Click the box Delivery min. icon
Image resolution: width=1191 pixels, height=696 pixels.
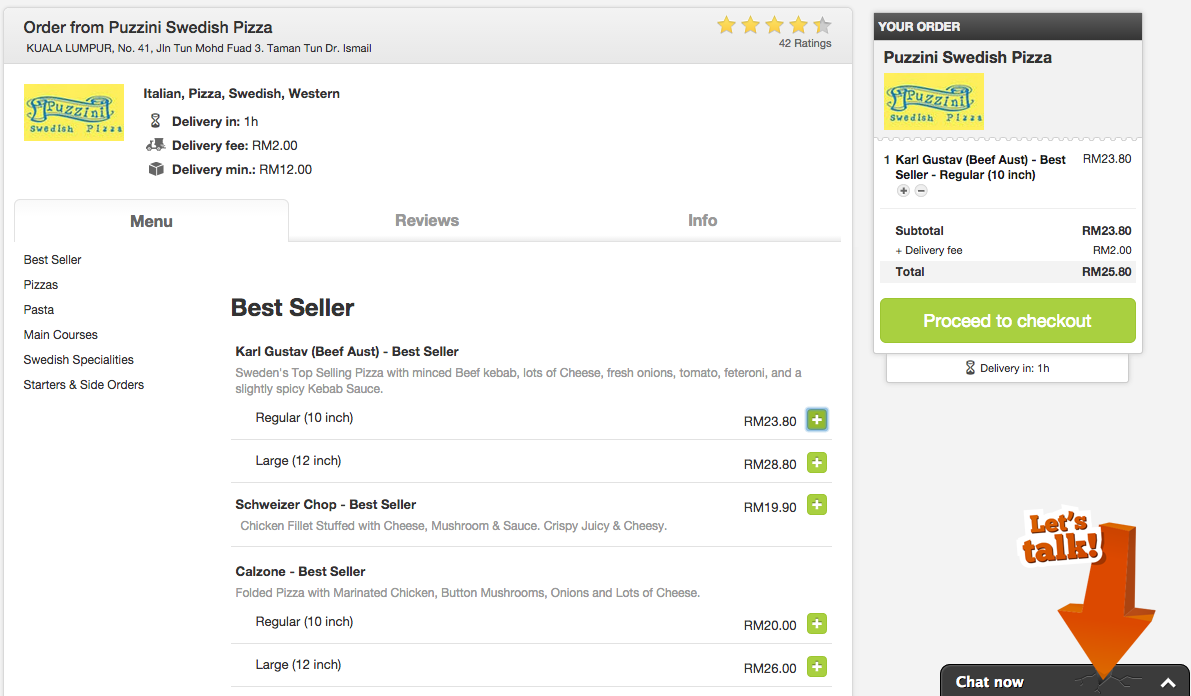pyautogui.click(x=156, y=169)
